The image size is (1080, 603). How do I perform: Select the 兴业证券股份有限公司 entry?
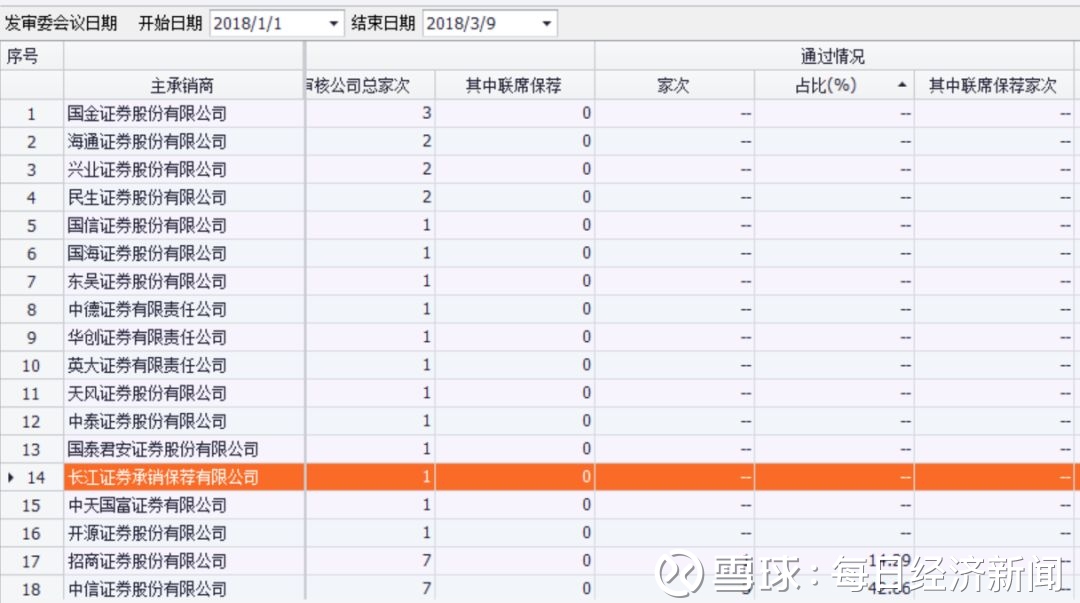coord(147,170)
